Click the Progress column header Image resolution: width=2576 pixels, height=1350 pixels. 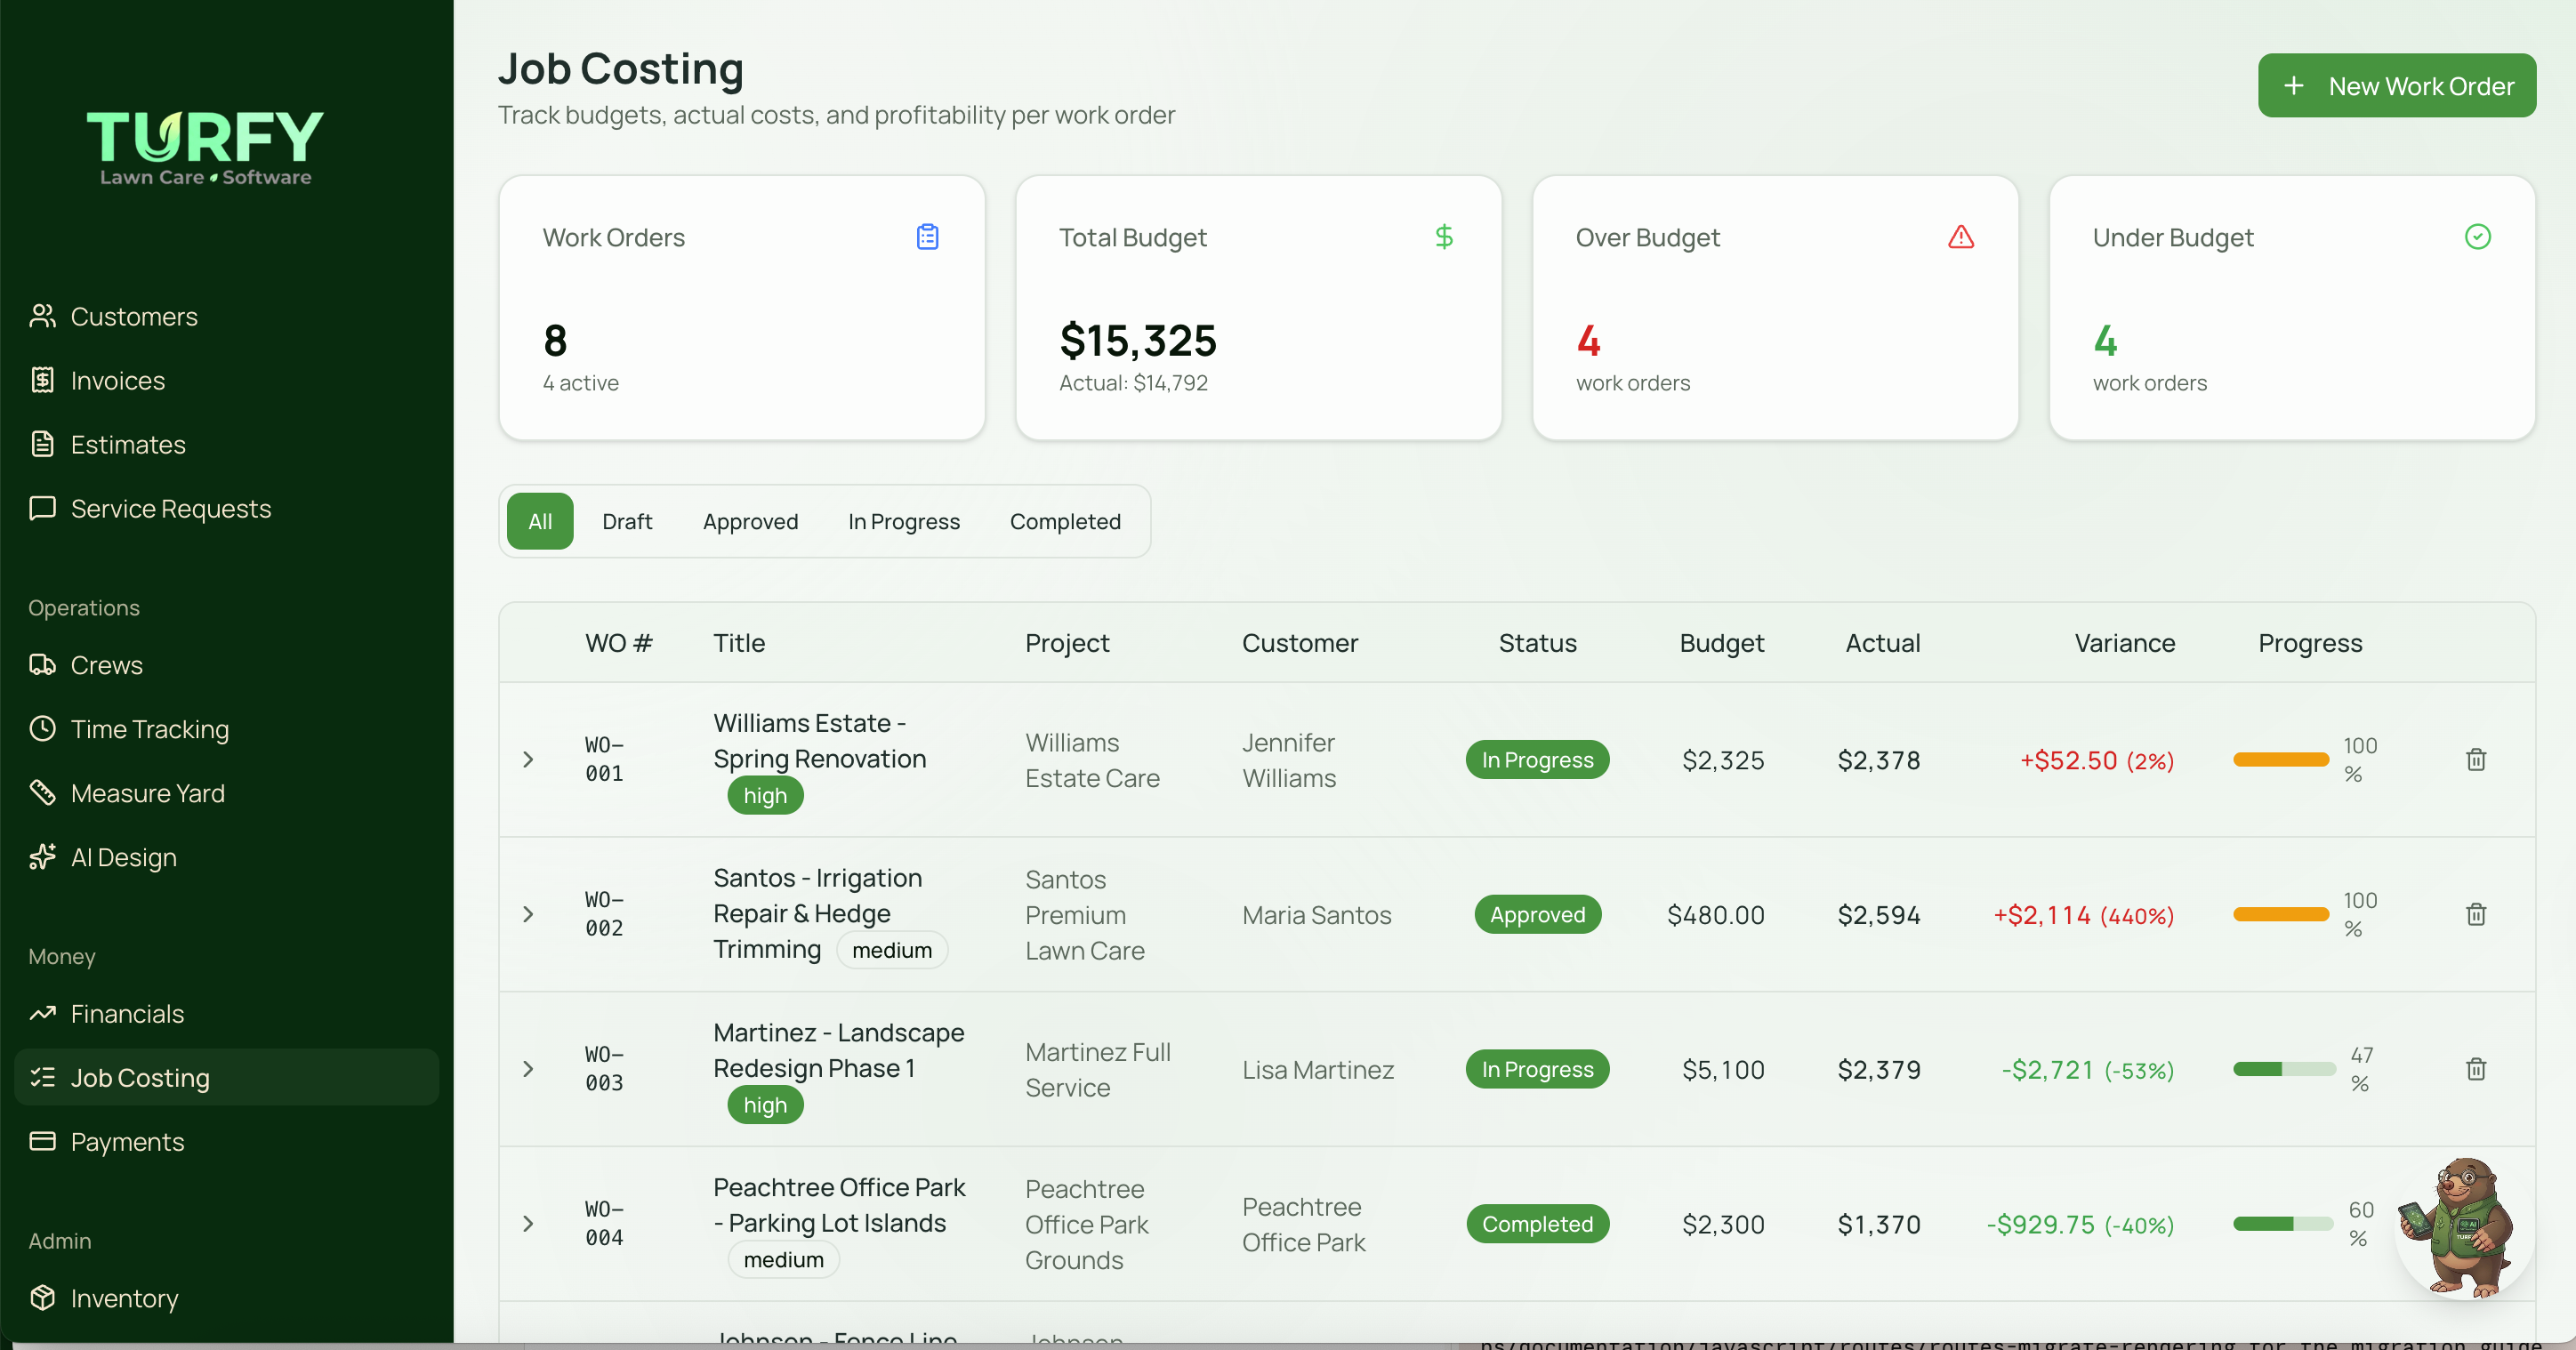(x=2310, y=643)
